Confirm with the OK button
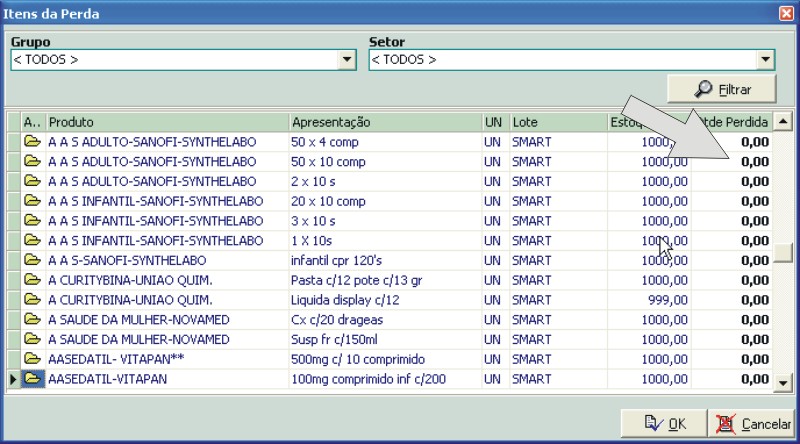 664,424
